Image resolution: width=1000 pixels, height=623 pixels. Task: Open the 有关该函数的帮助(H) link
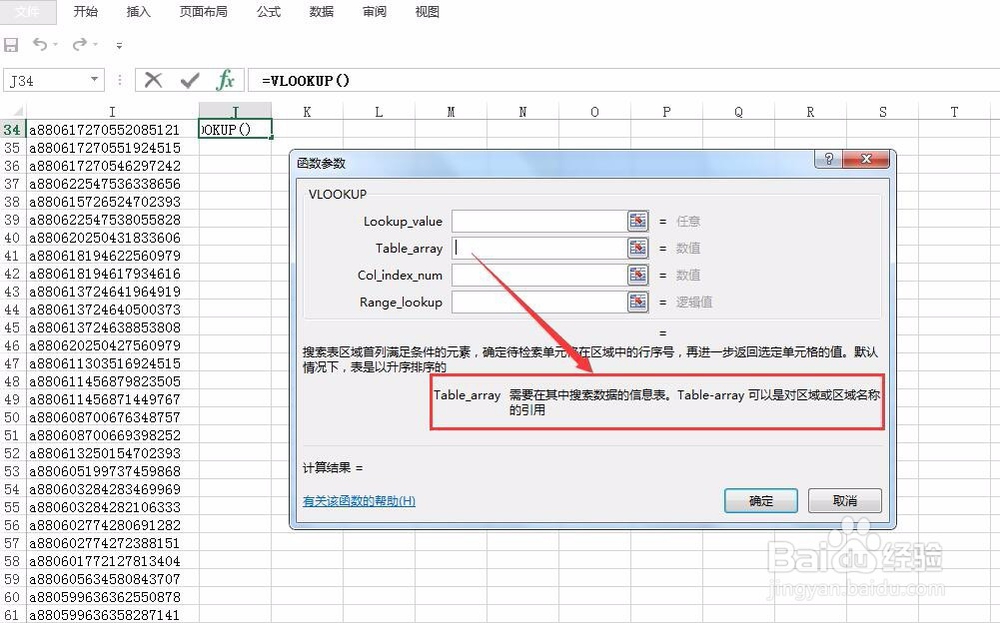click(358, 500)
